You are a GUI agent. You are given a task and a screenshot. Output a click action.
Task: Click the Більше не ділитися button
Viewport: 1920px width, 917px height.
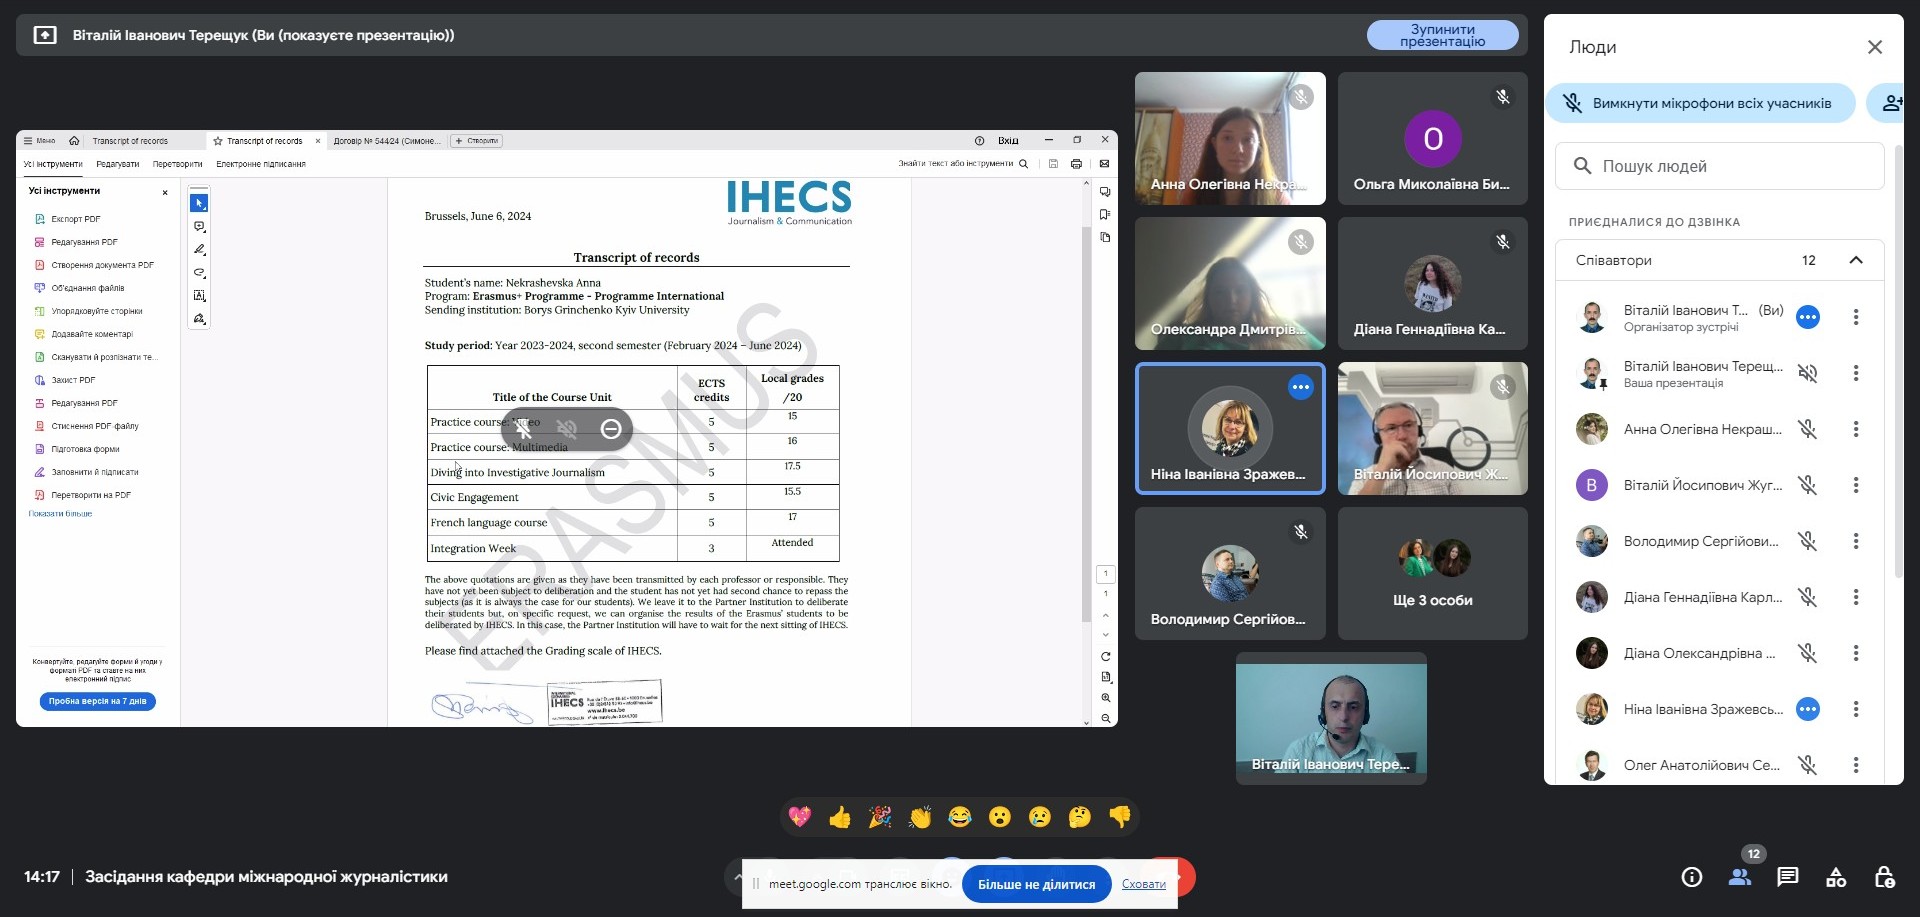coord(1036,884)
